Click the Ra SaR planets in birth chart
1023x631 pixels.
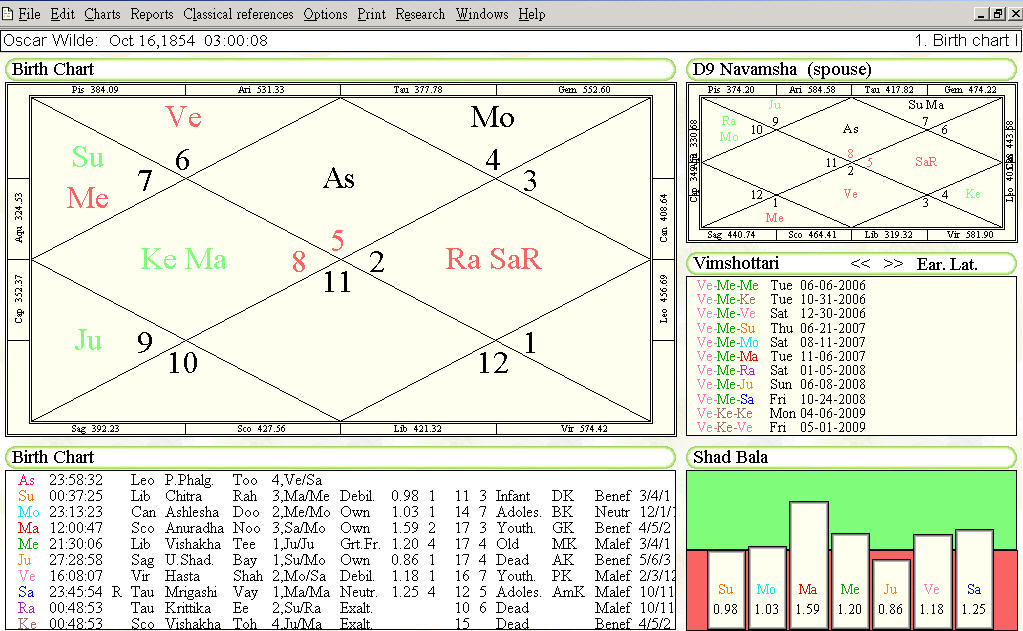coord(493,260)
